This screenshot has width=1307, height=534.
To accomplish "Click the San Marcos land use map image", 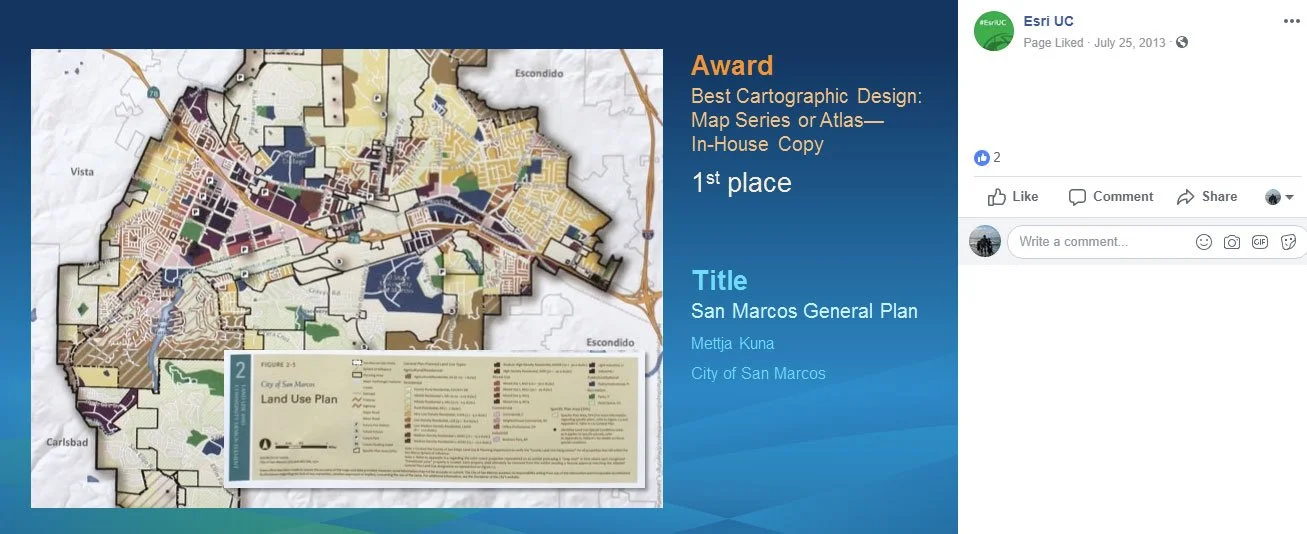I will coord(347,278).
